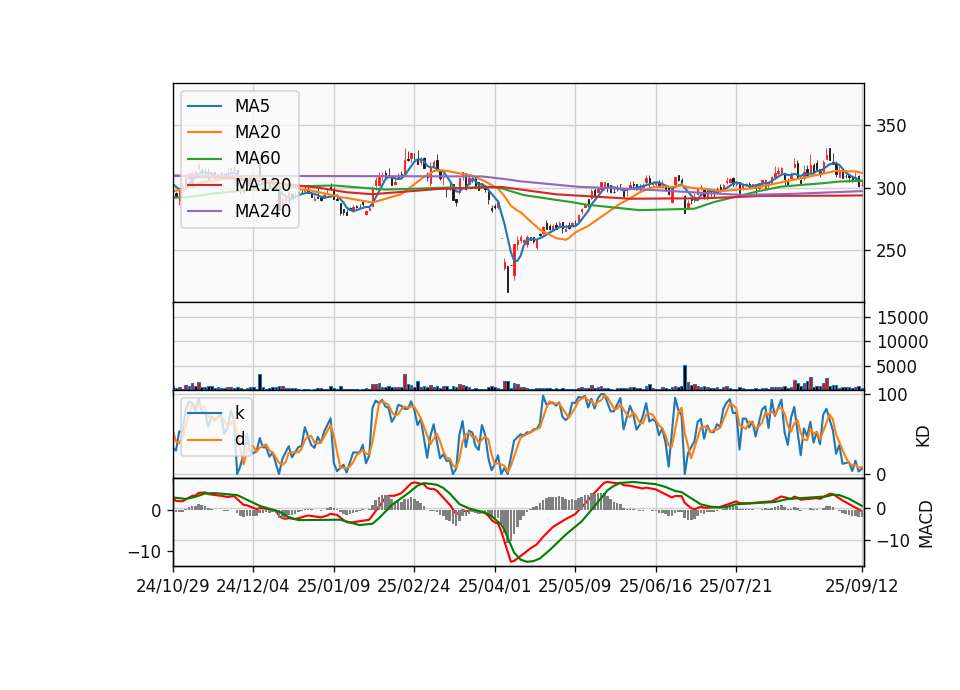Viewport: 960px width, 690px height.
Task: Click the MA240 purple line color sample in legend
Action: point(204,211)
